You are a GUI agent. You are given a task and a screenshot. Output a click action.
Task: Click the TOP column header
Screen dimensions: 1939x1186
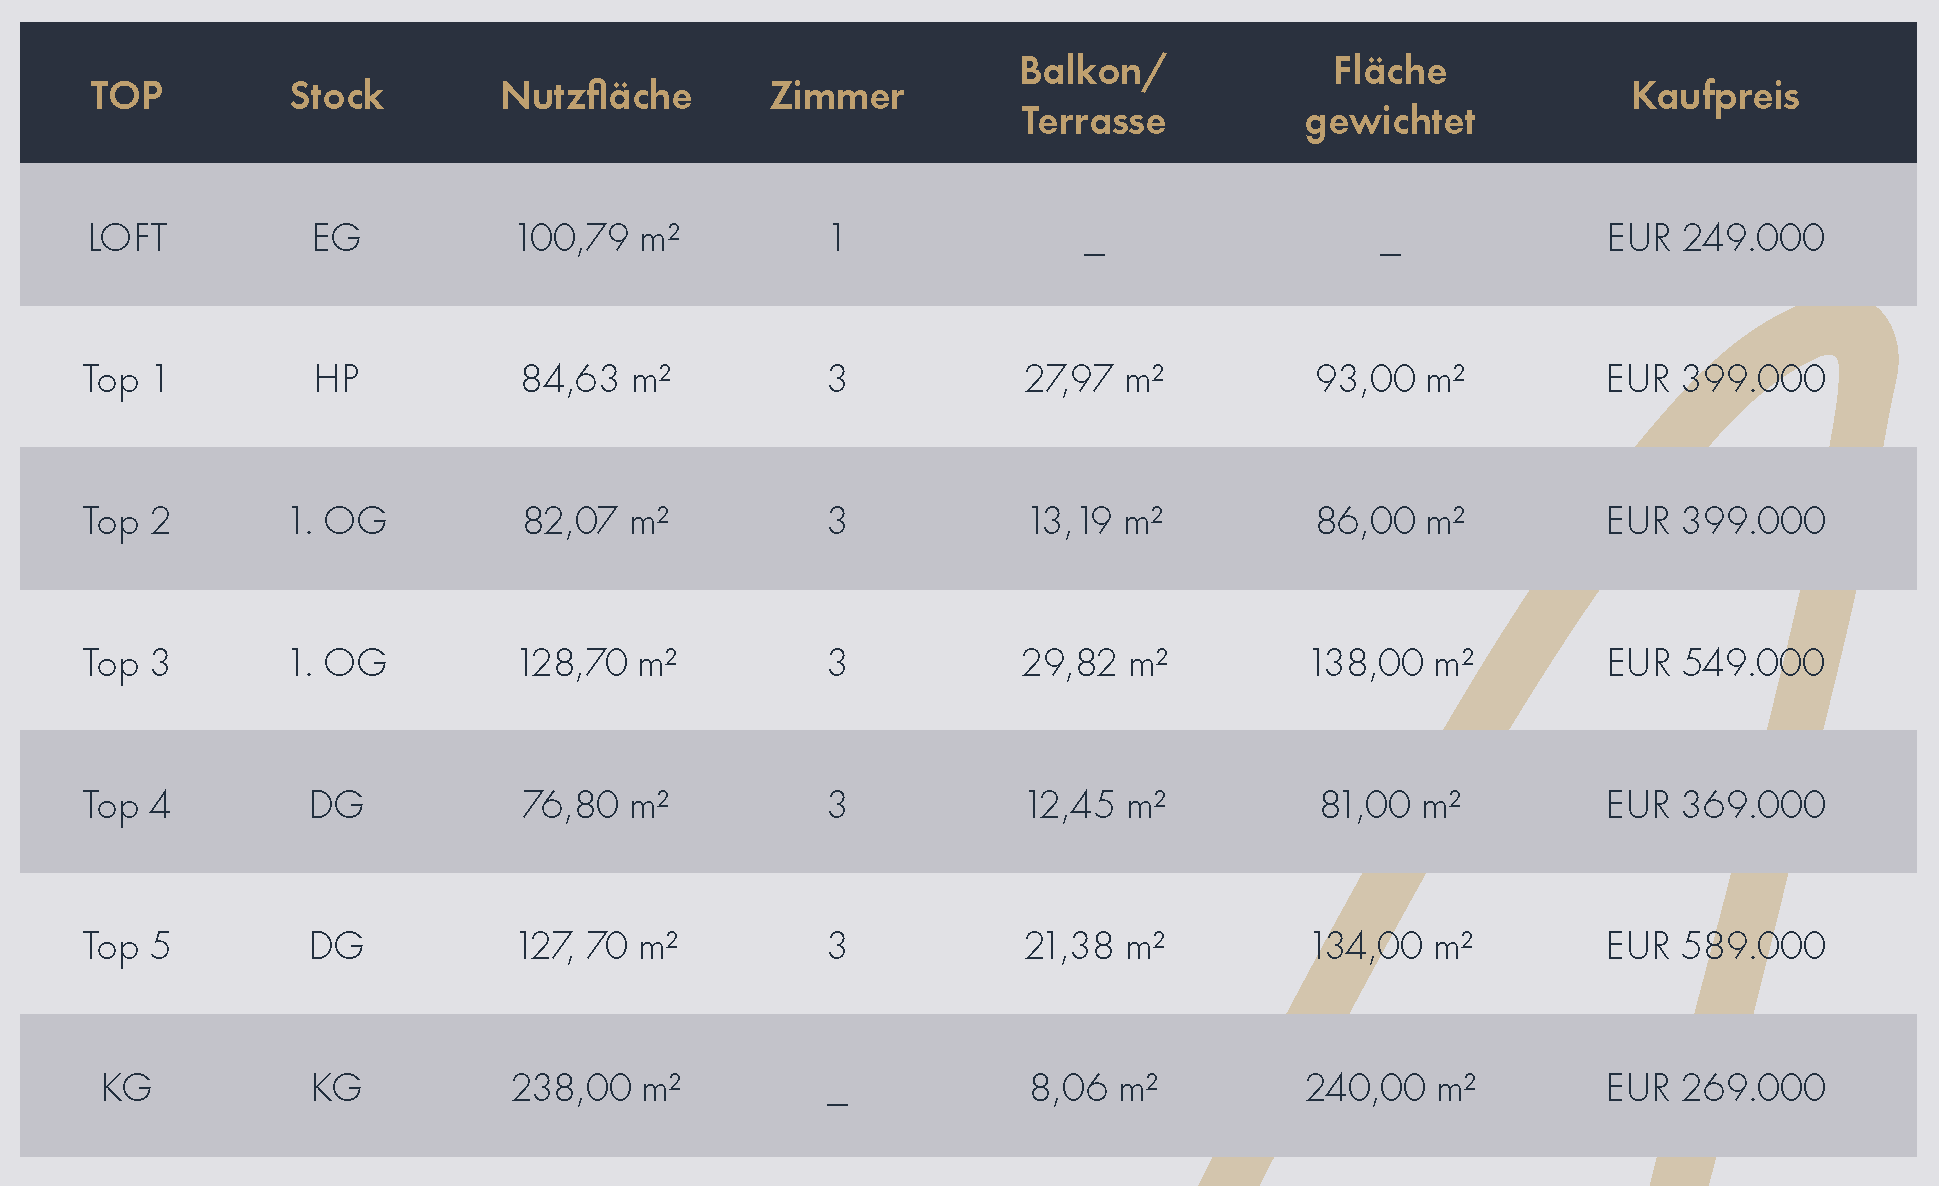pyautogui.click(x=126, y=96)
